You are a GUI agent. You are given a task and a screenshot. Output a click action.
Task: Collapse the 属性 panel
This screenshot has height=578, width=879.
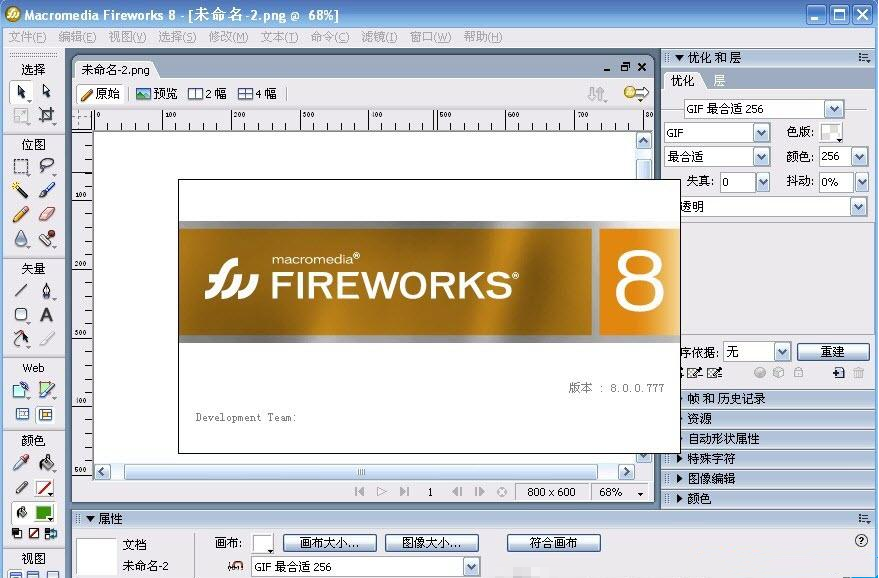click(x=90, y=519)
